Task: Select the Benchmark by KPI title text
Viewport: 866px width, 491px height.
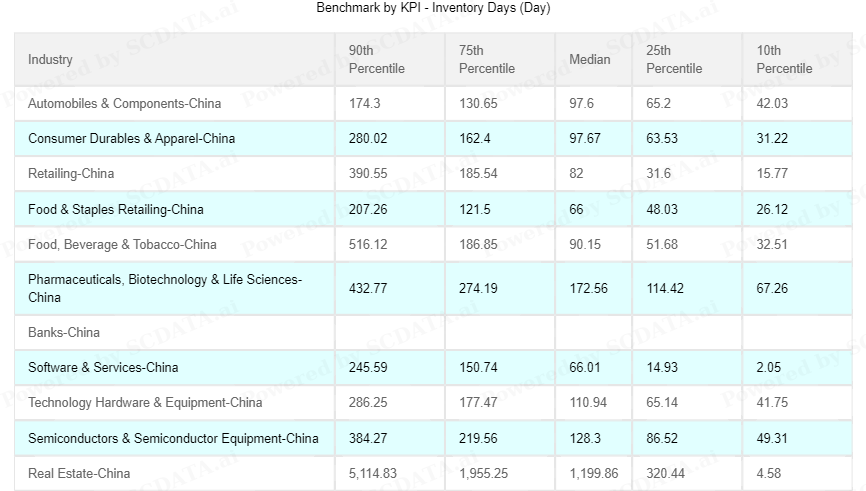Action: click(x=433, y=8)
